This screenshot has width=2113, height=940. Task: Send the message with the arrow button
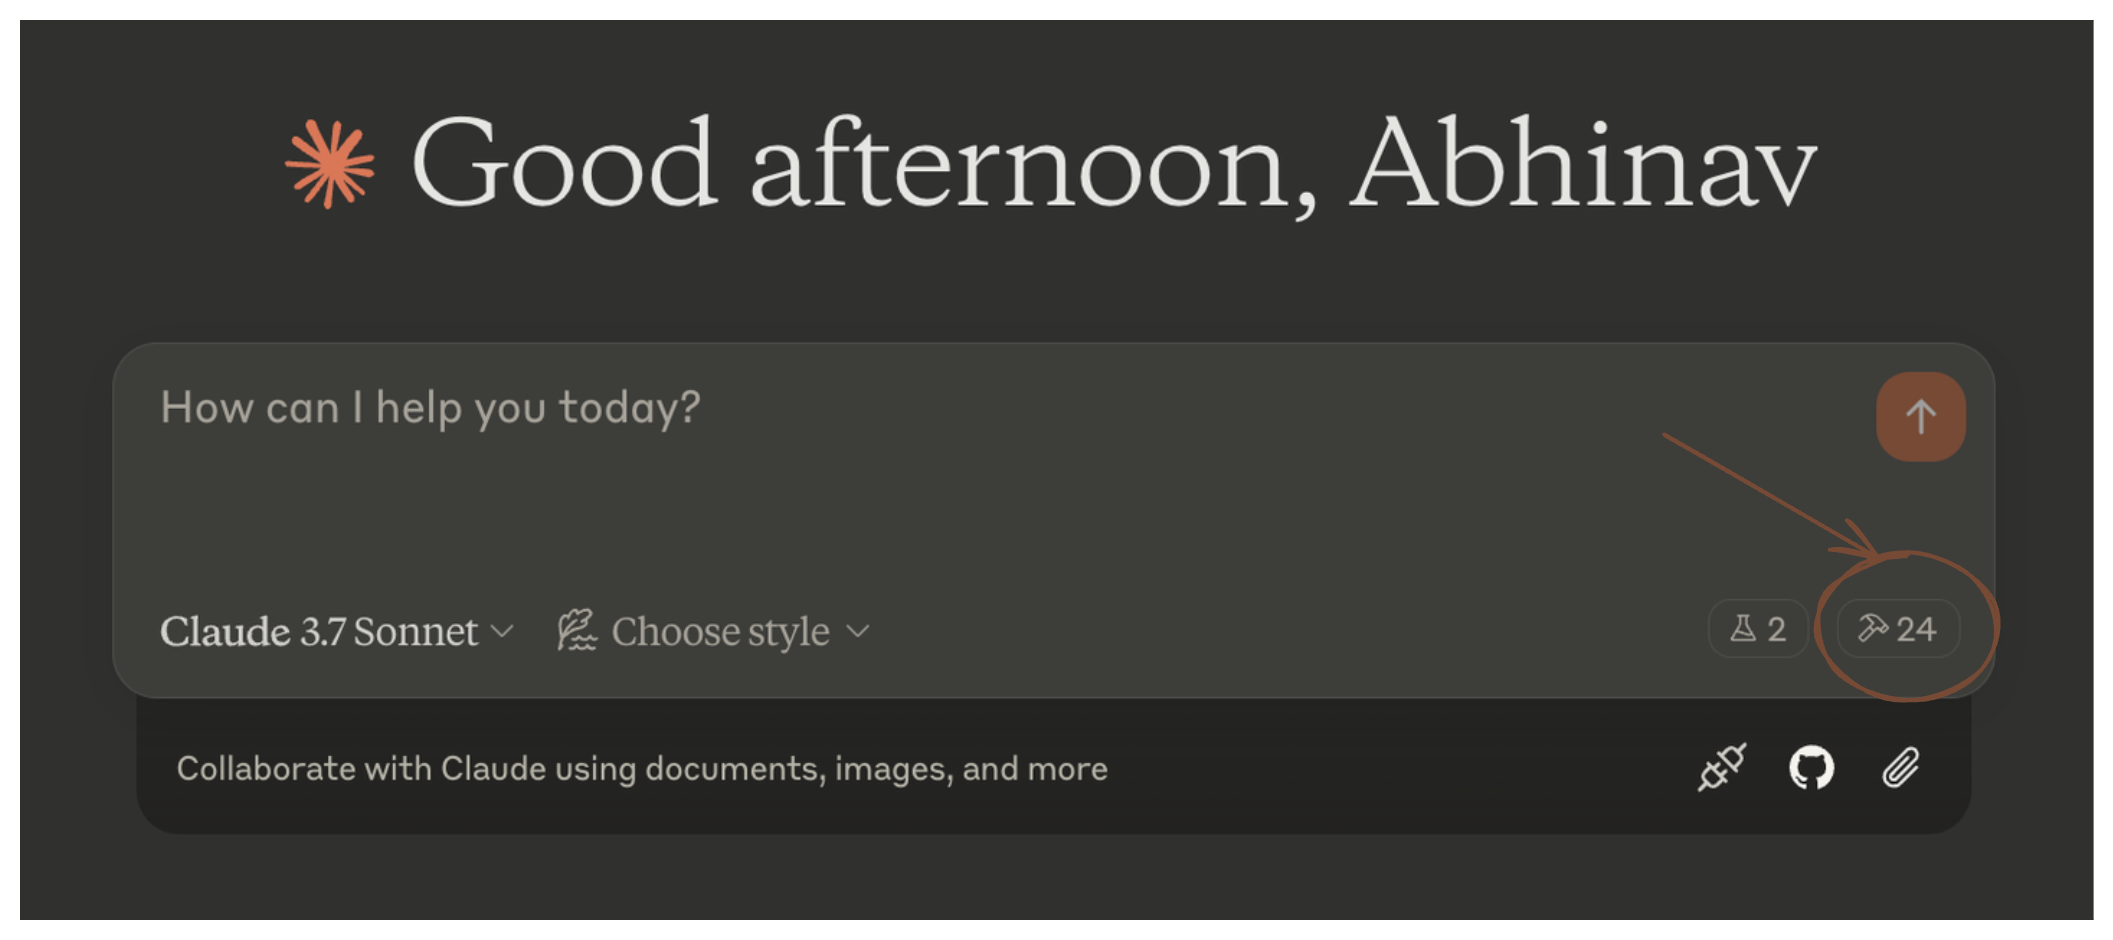(1921, 417)
